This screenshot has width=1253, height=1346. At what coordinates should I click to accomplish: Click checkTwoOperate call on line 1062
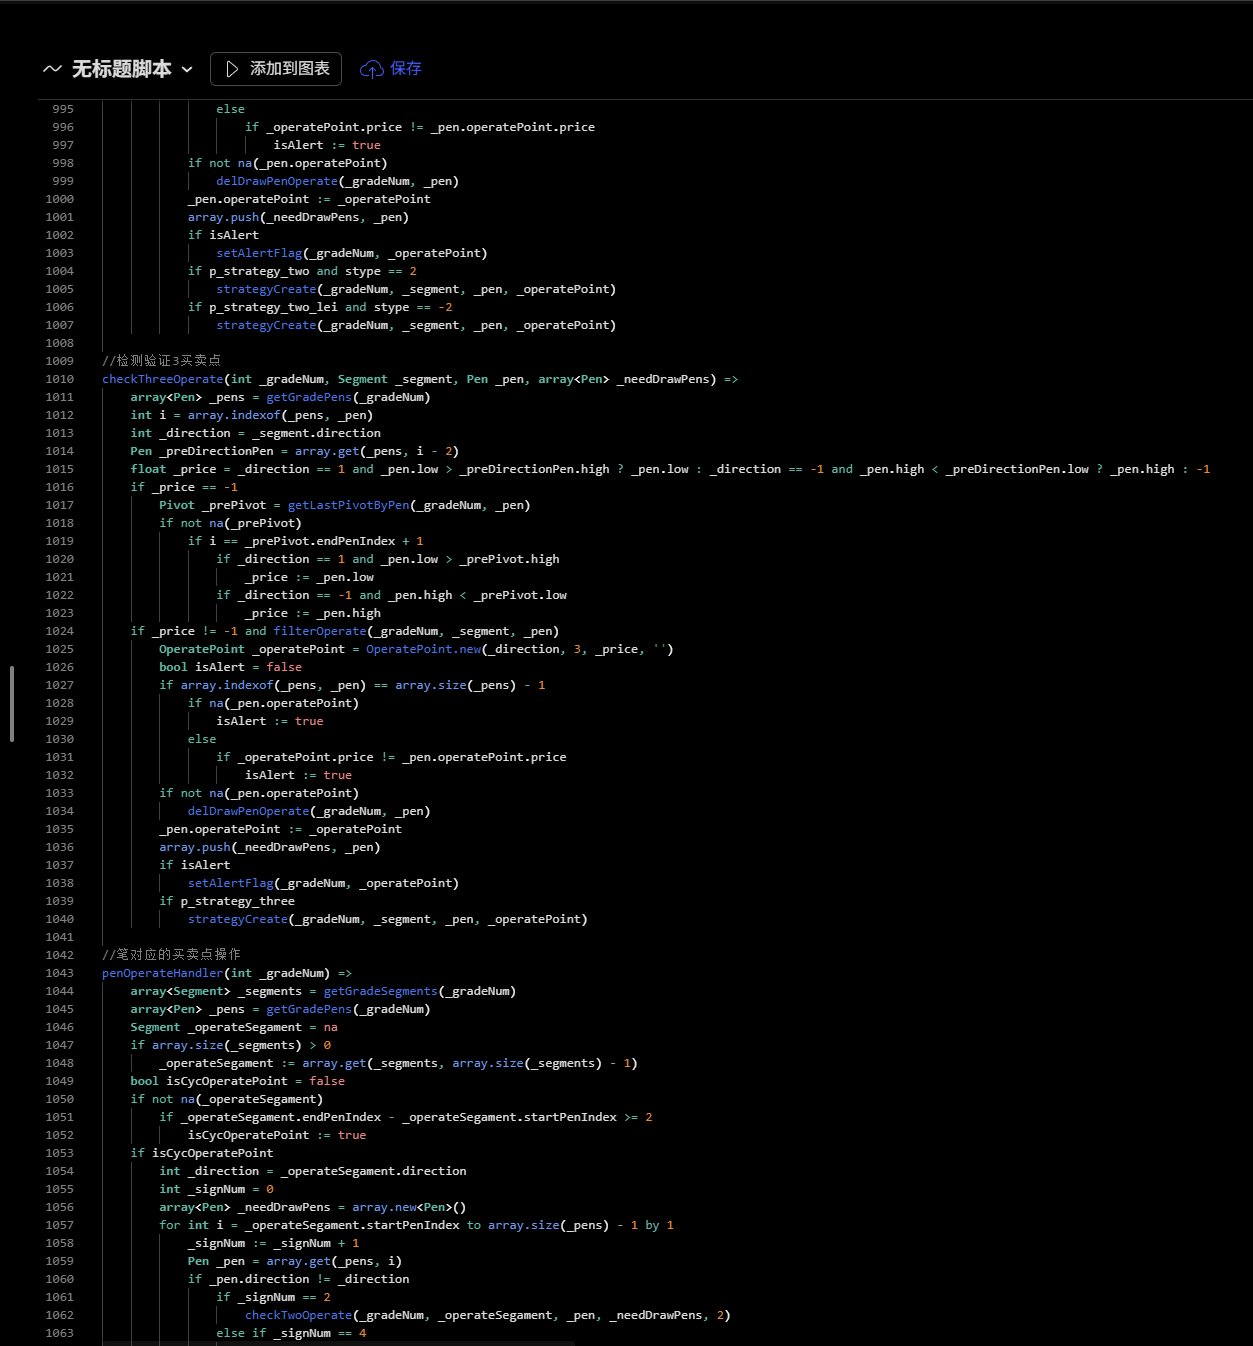(x=298, y=1315)
